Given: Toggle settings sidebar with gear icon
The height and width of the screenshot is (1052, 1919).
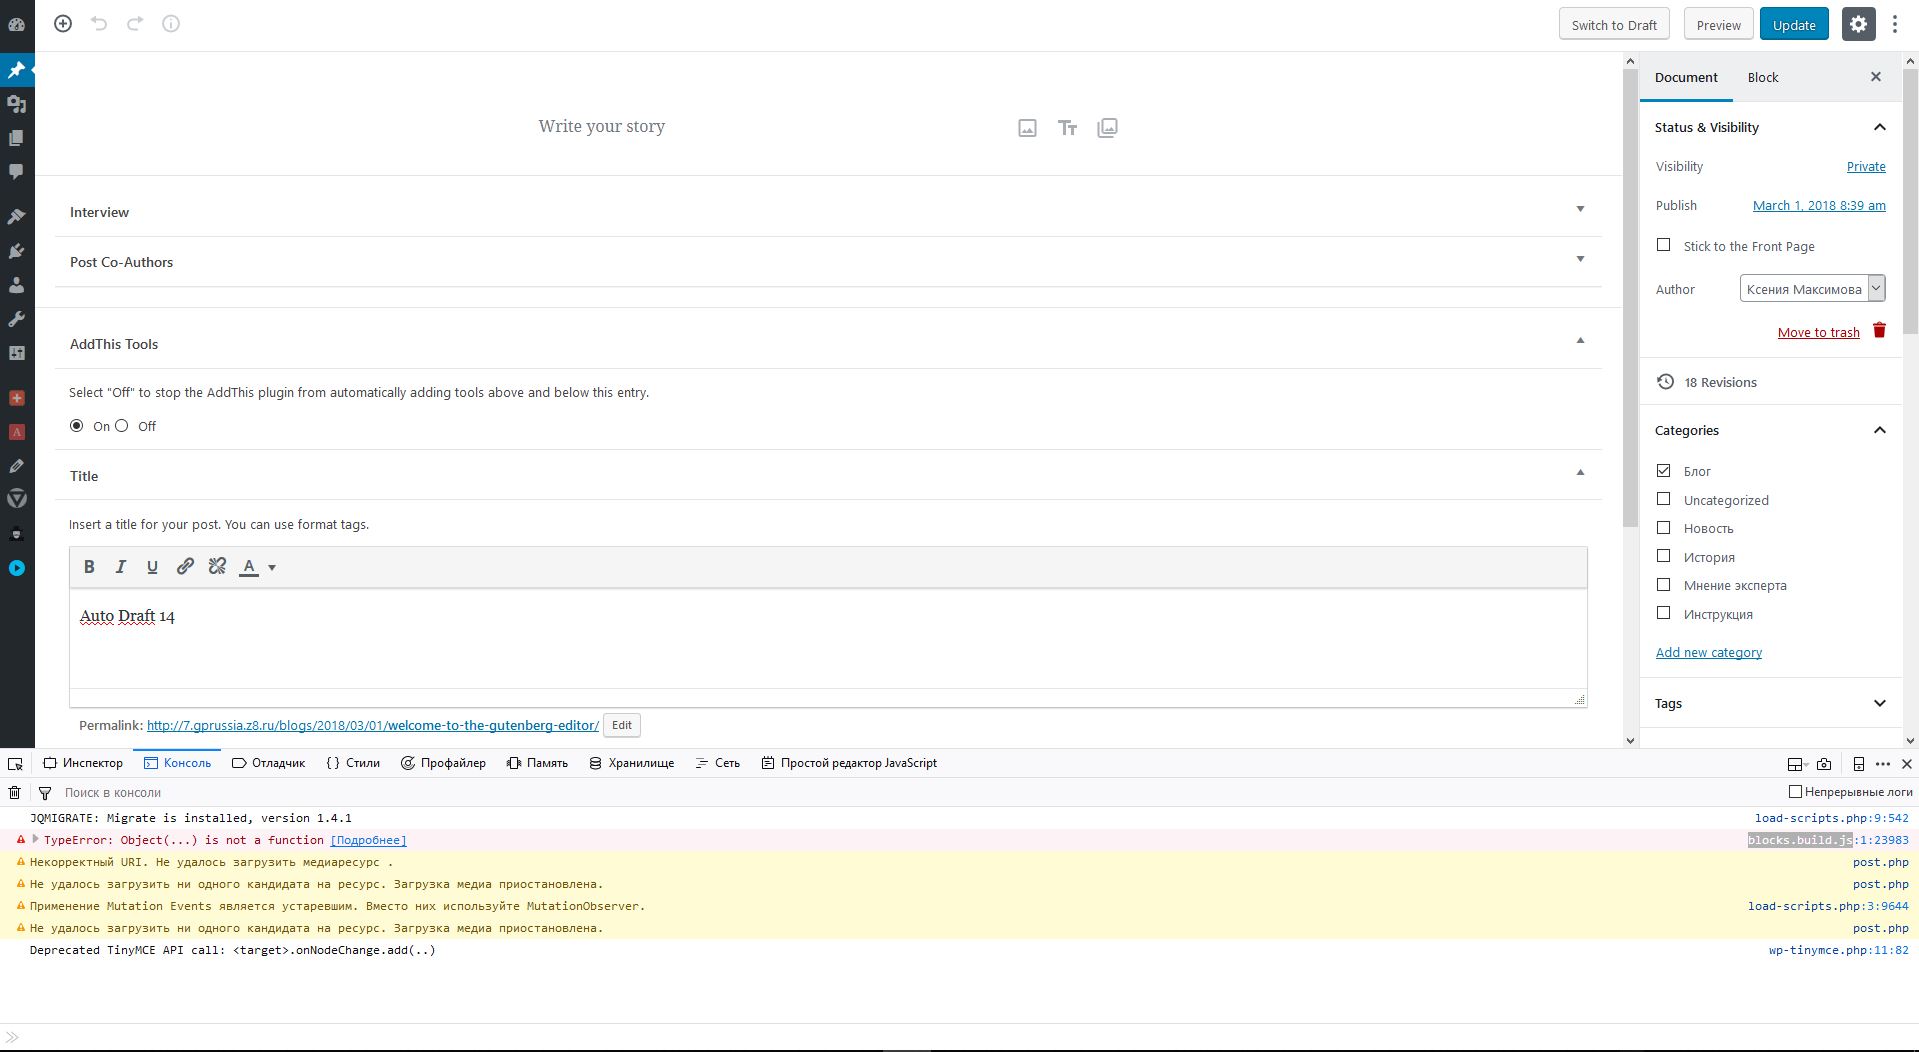Looking at the screenshot, I should (x=1858, y=25).
